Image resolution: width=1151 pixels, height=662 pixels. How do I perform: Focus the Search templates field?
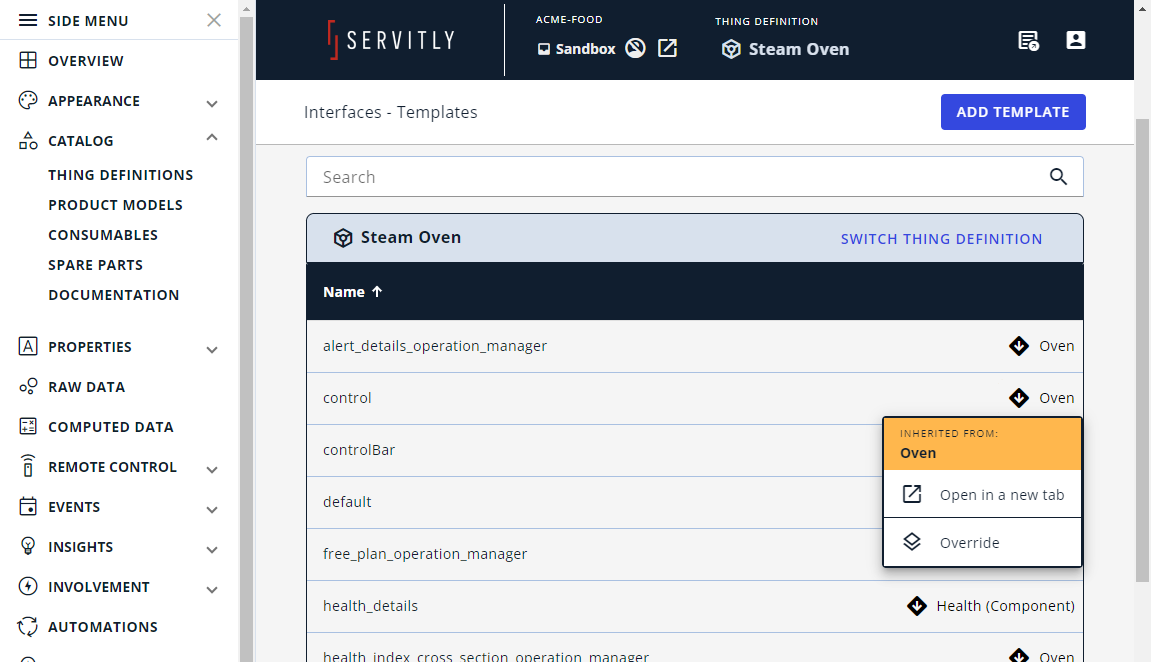(694, 177)
